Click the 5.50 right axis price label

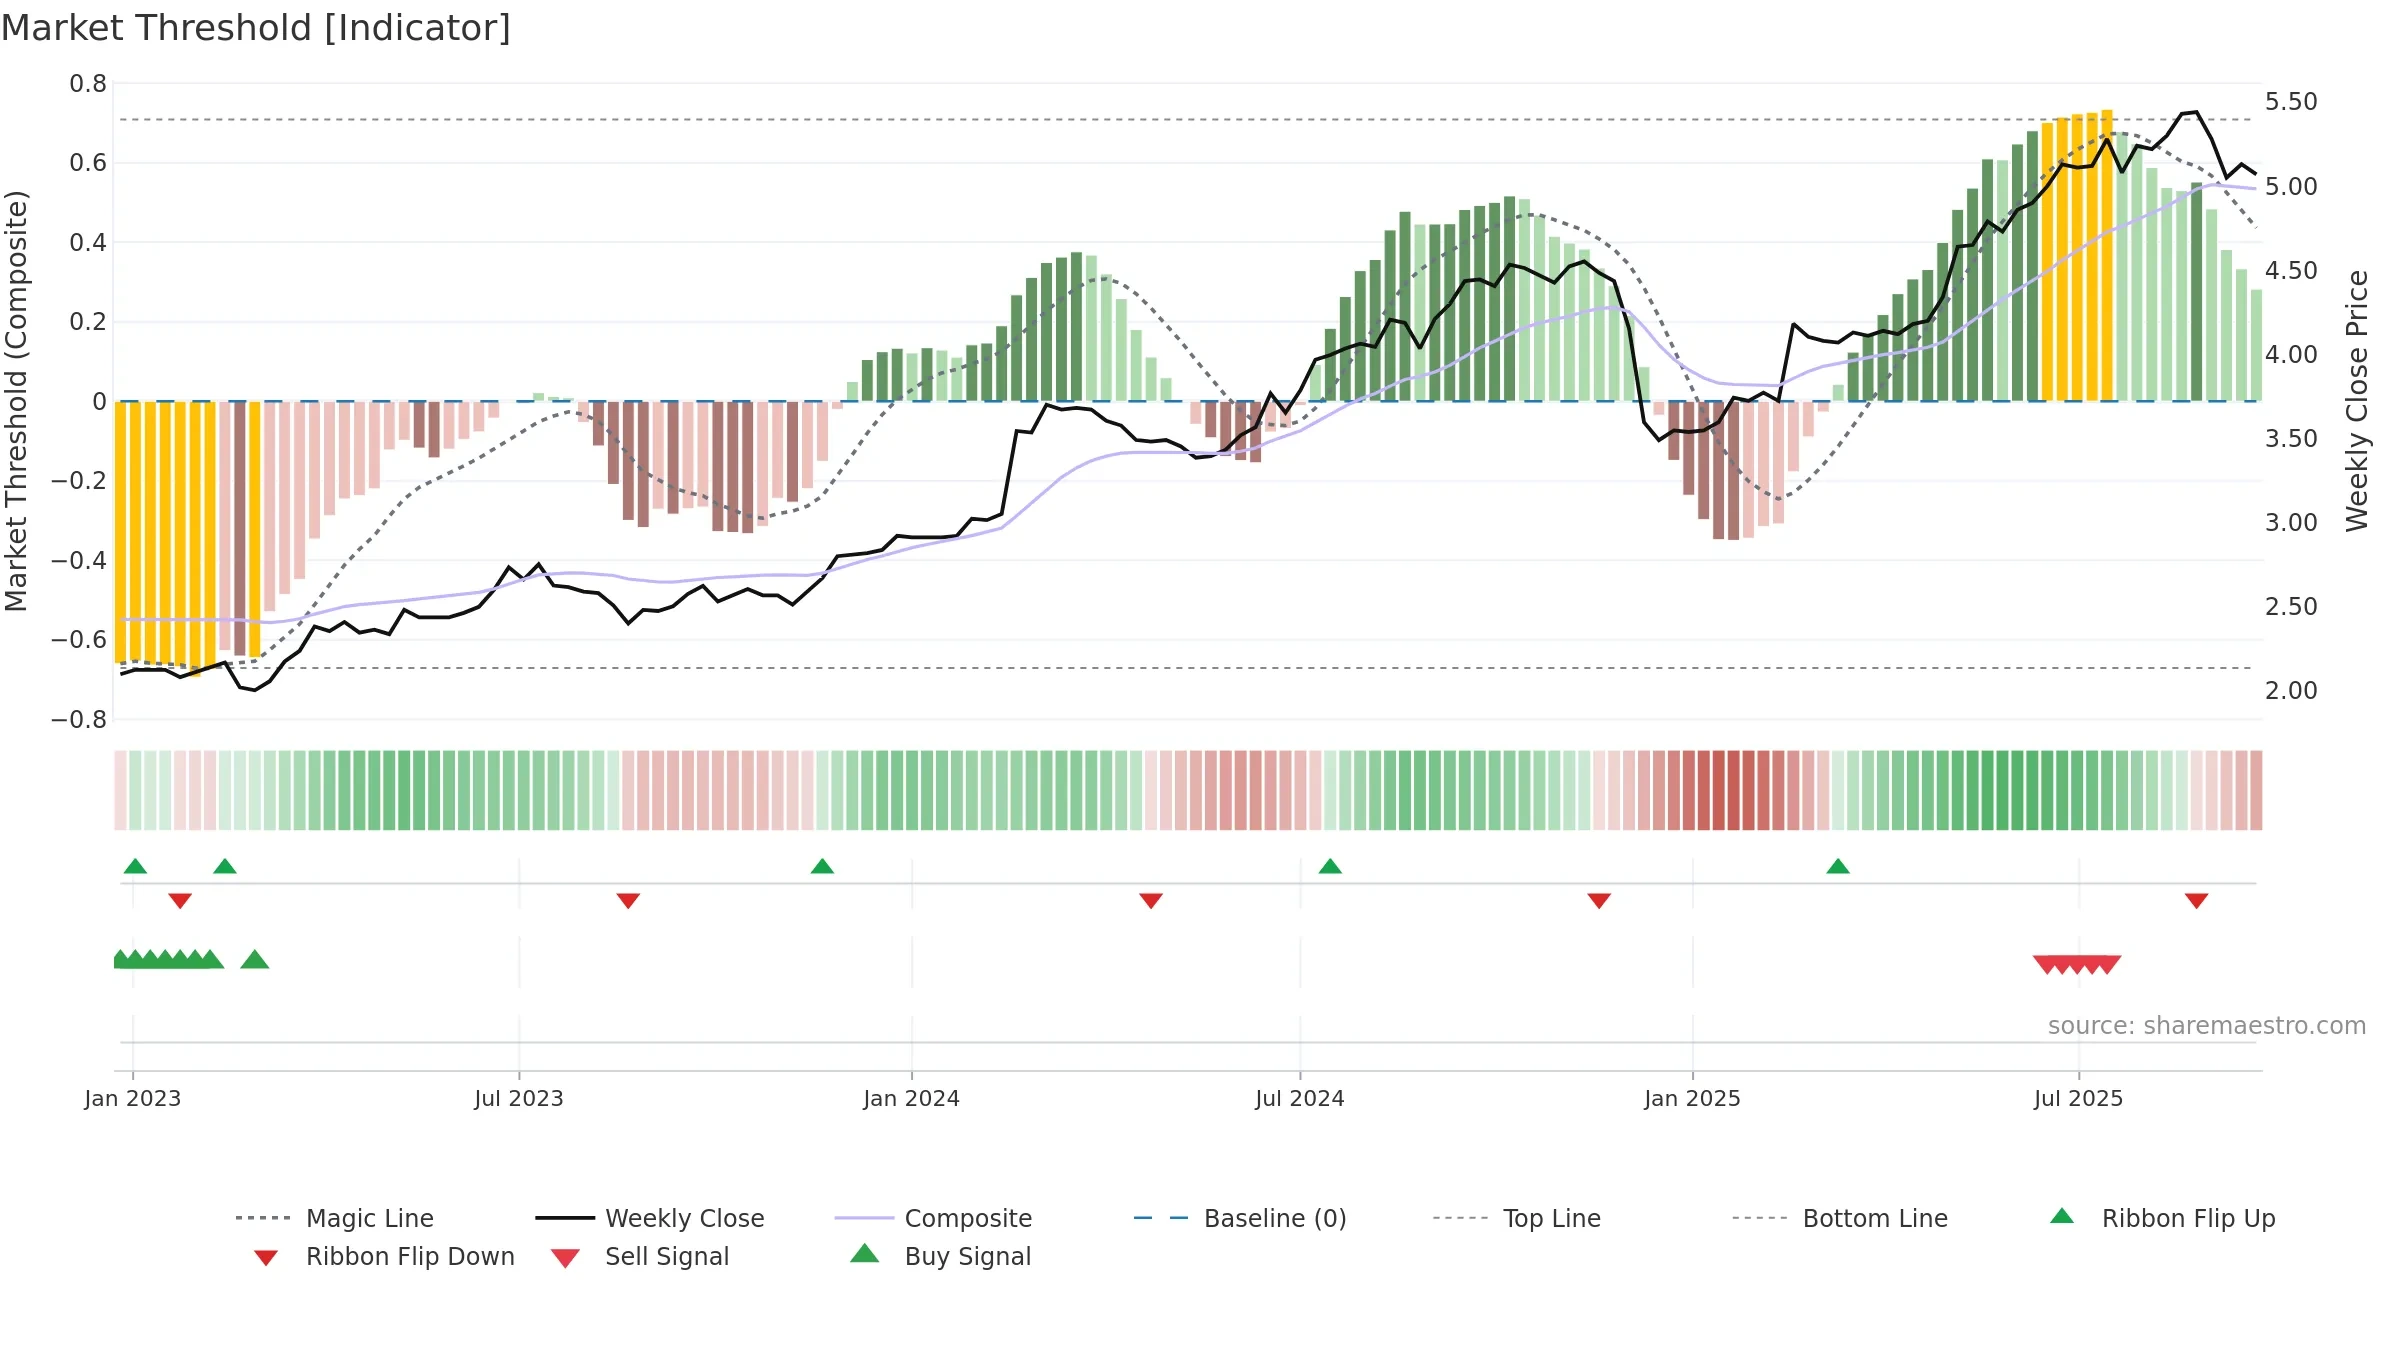(2291, 102)
